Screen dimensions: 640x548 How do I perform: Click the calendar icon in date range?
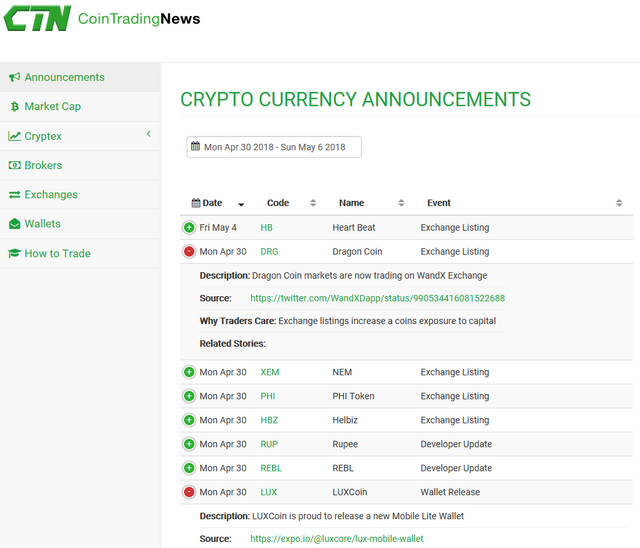tap(196, 146)
